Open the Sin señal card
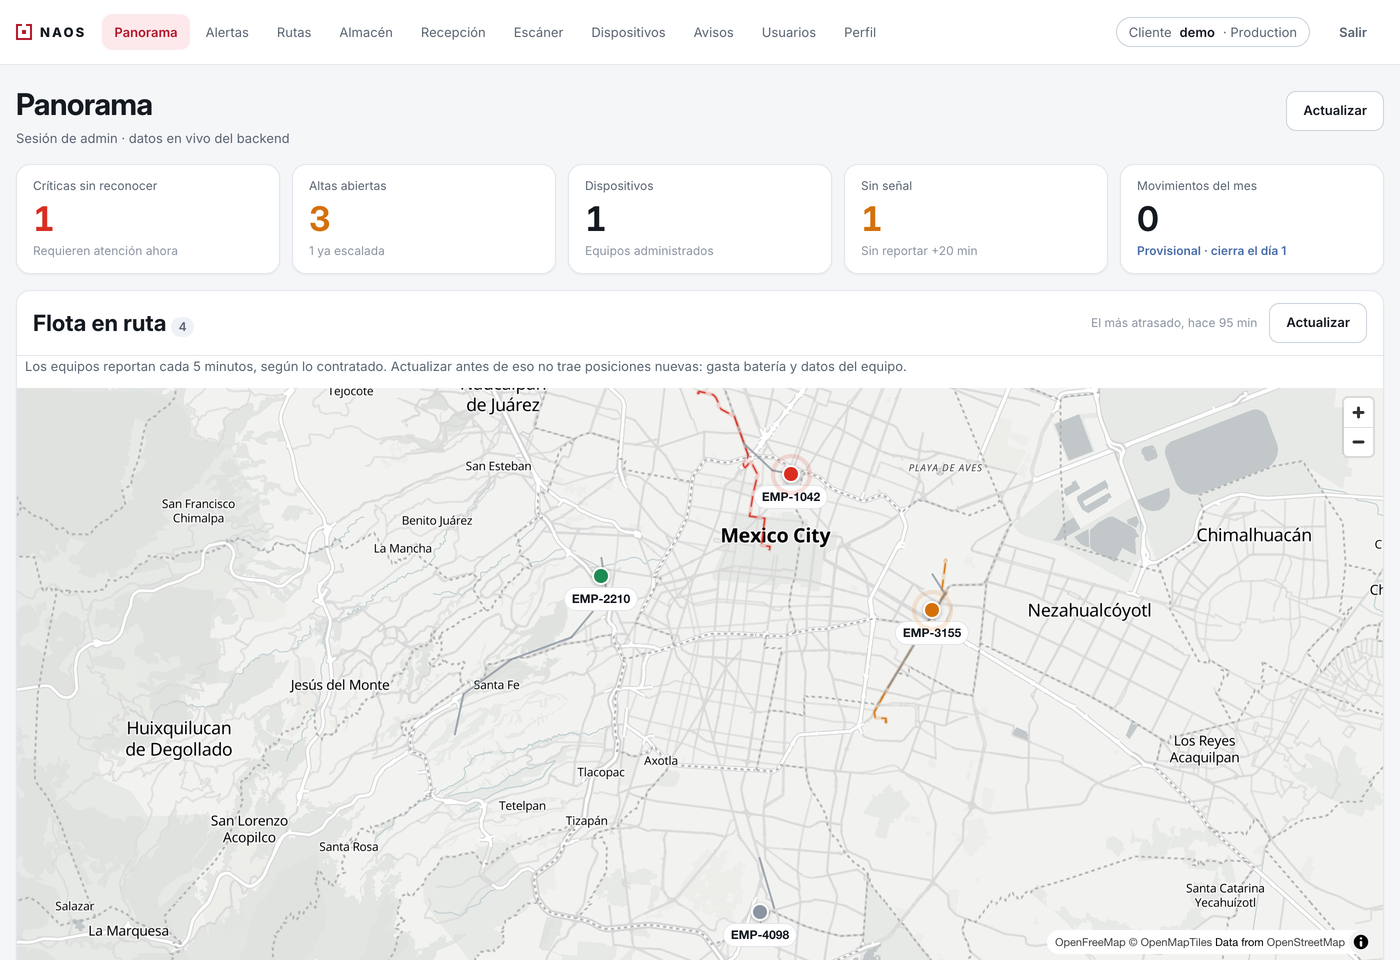Viewport: 1400px width, 960px height. tap(976, 219)
